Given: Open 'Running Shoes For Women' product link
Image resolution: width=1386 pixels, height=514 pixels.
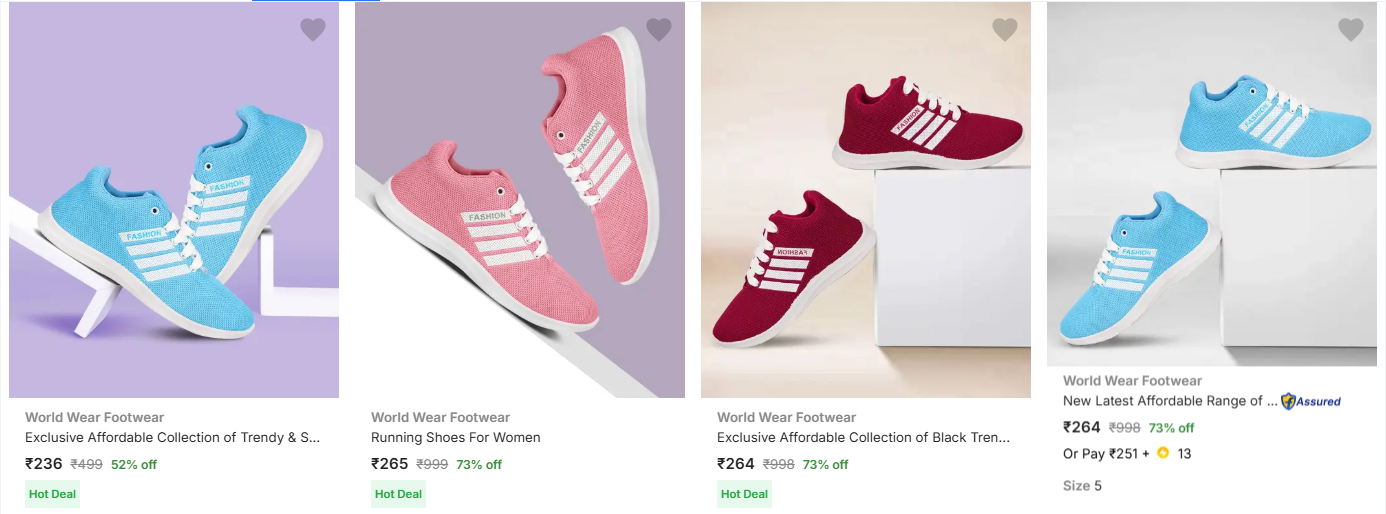Looking at the screenshot, I should point(455,437).
